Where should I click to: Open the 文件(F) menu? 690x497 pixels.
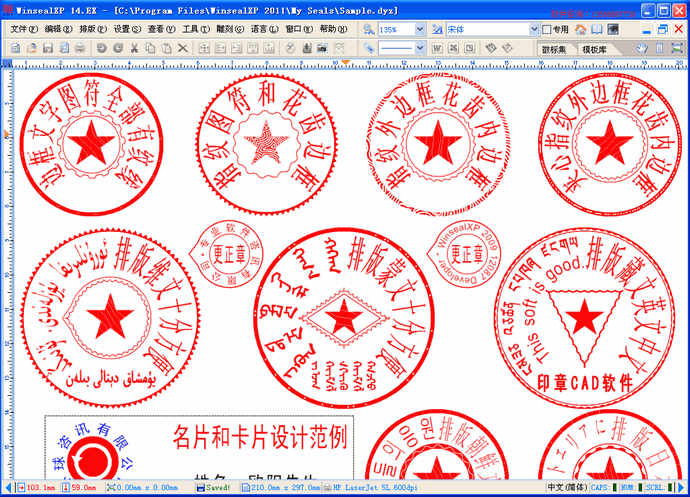pyautogui.click(x=24, y=29)
